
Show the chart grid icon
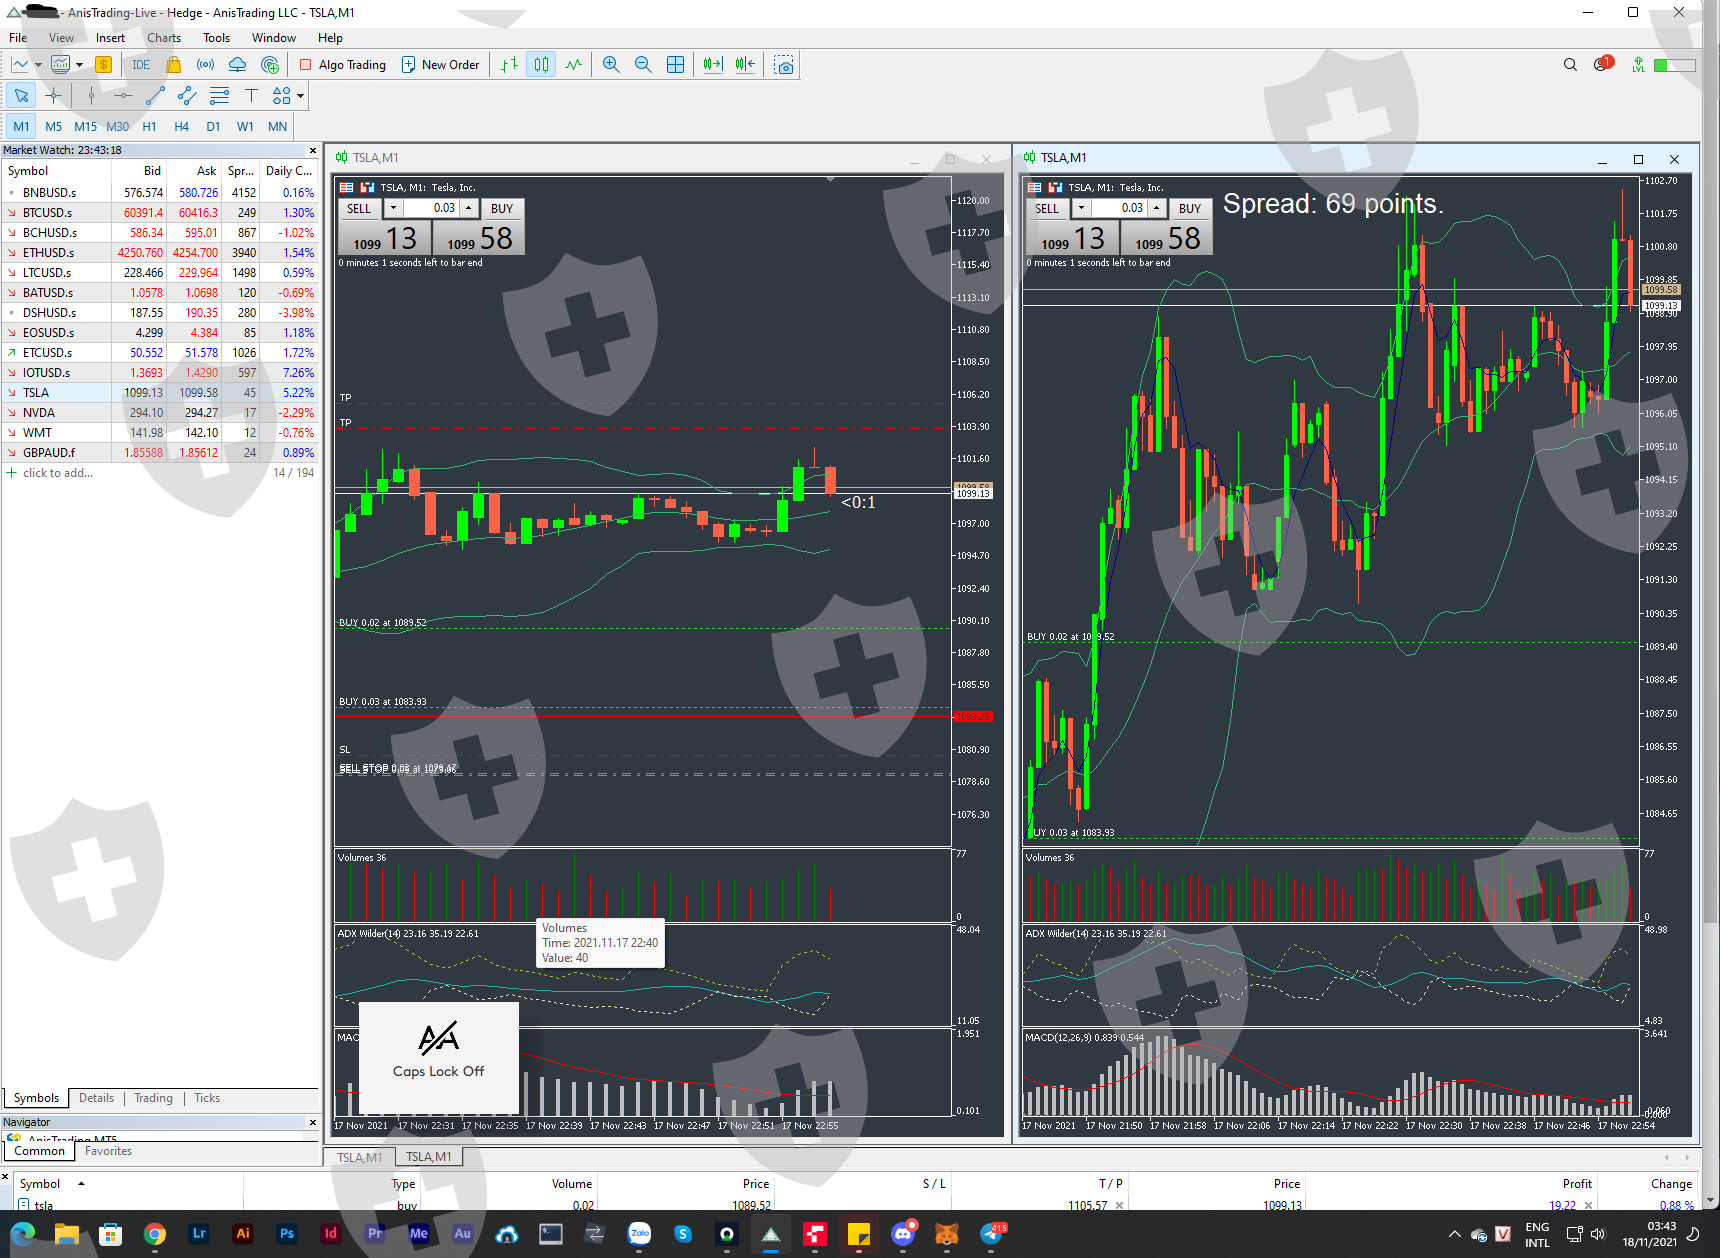675,65
